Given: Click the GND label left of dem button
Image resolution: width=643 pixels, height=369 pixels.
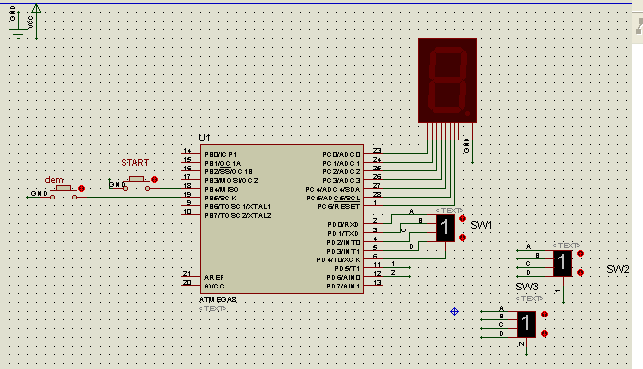Looking at the screenshot, I should click(39, 194).
